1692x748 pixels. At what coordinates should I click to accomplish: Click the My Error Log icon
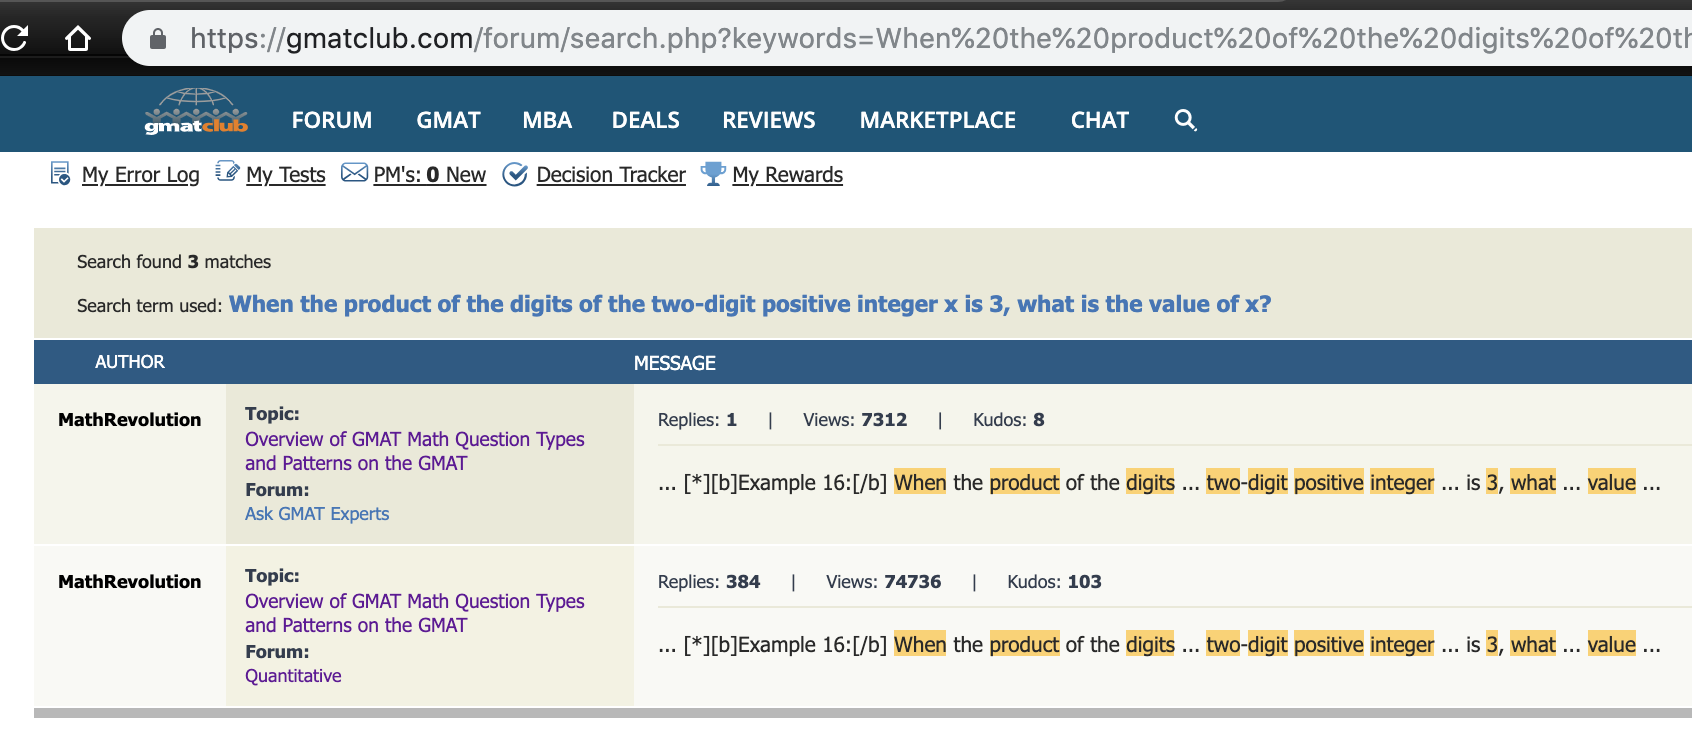(61, 174)
